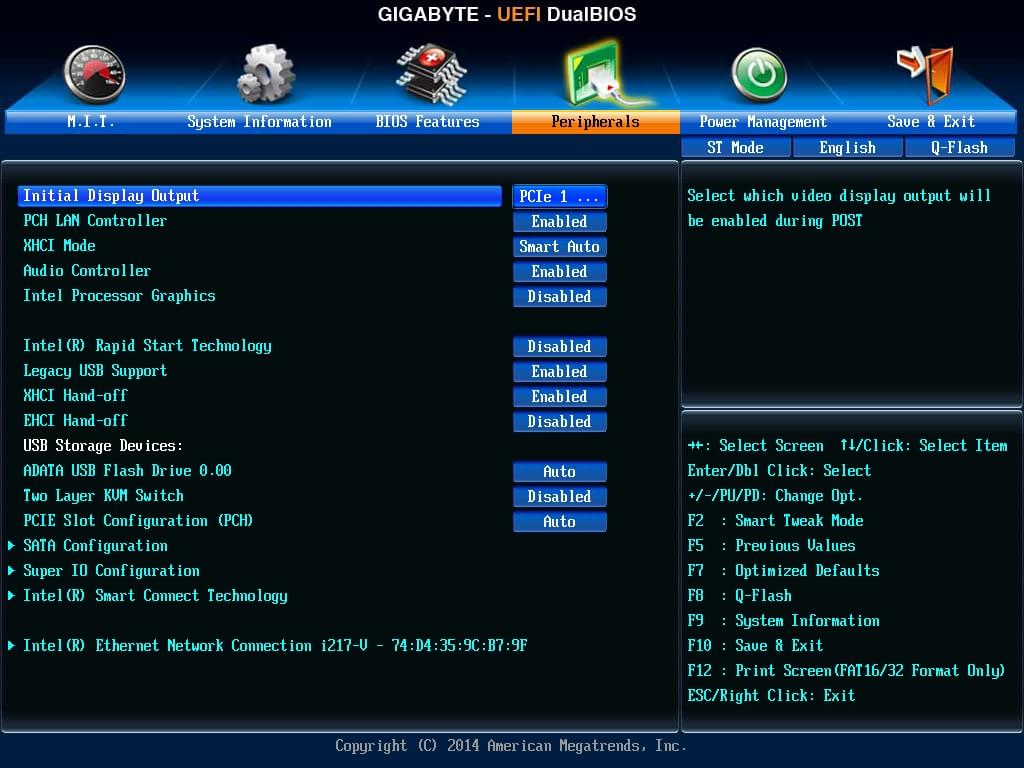Change PCH LAN Controller Enabled value
This screenshot has width=1024, height=768.
560,221
